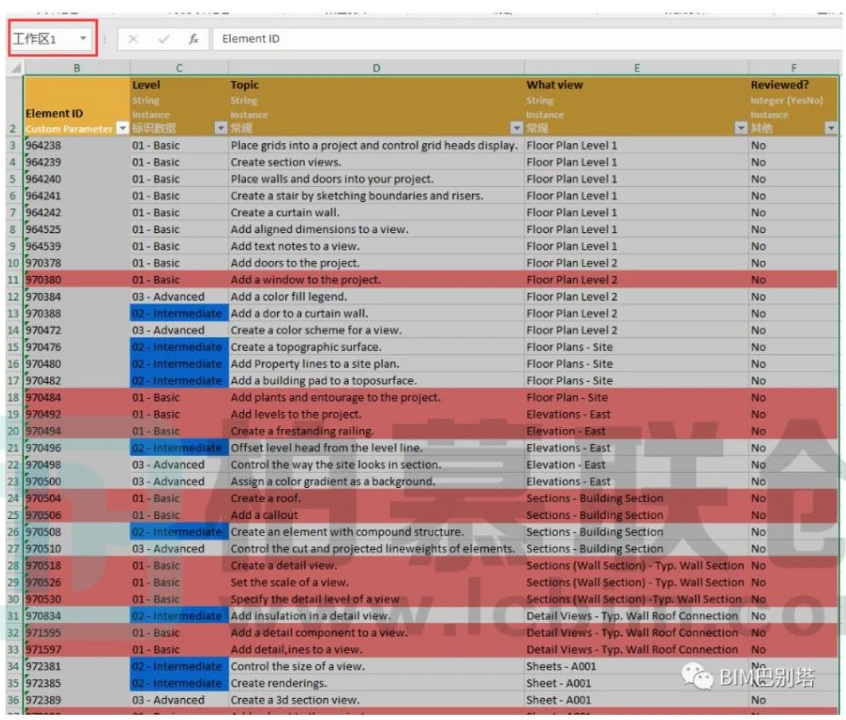This screenshot has width=846, height=720.
Task: Open the Name Box dropdown arrow
Action: (83, 38)
